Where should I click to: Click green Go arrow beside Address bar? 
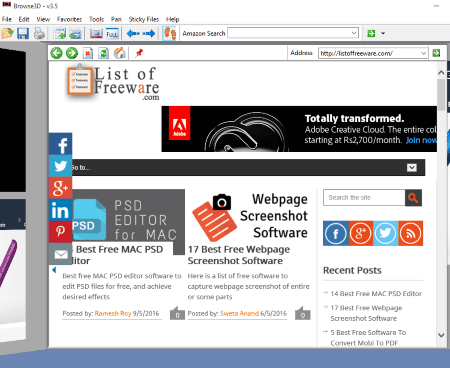coord(436,53)
